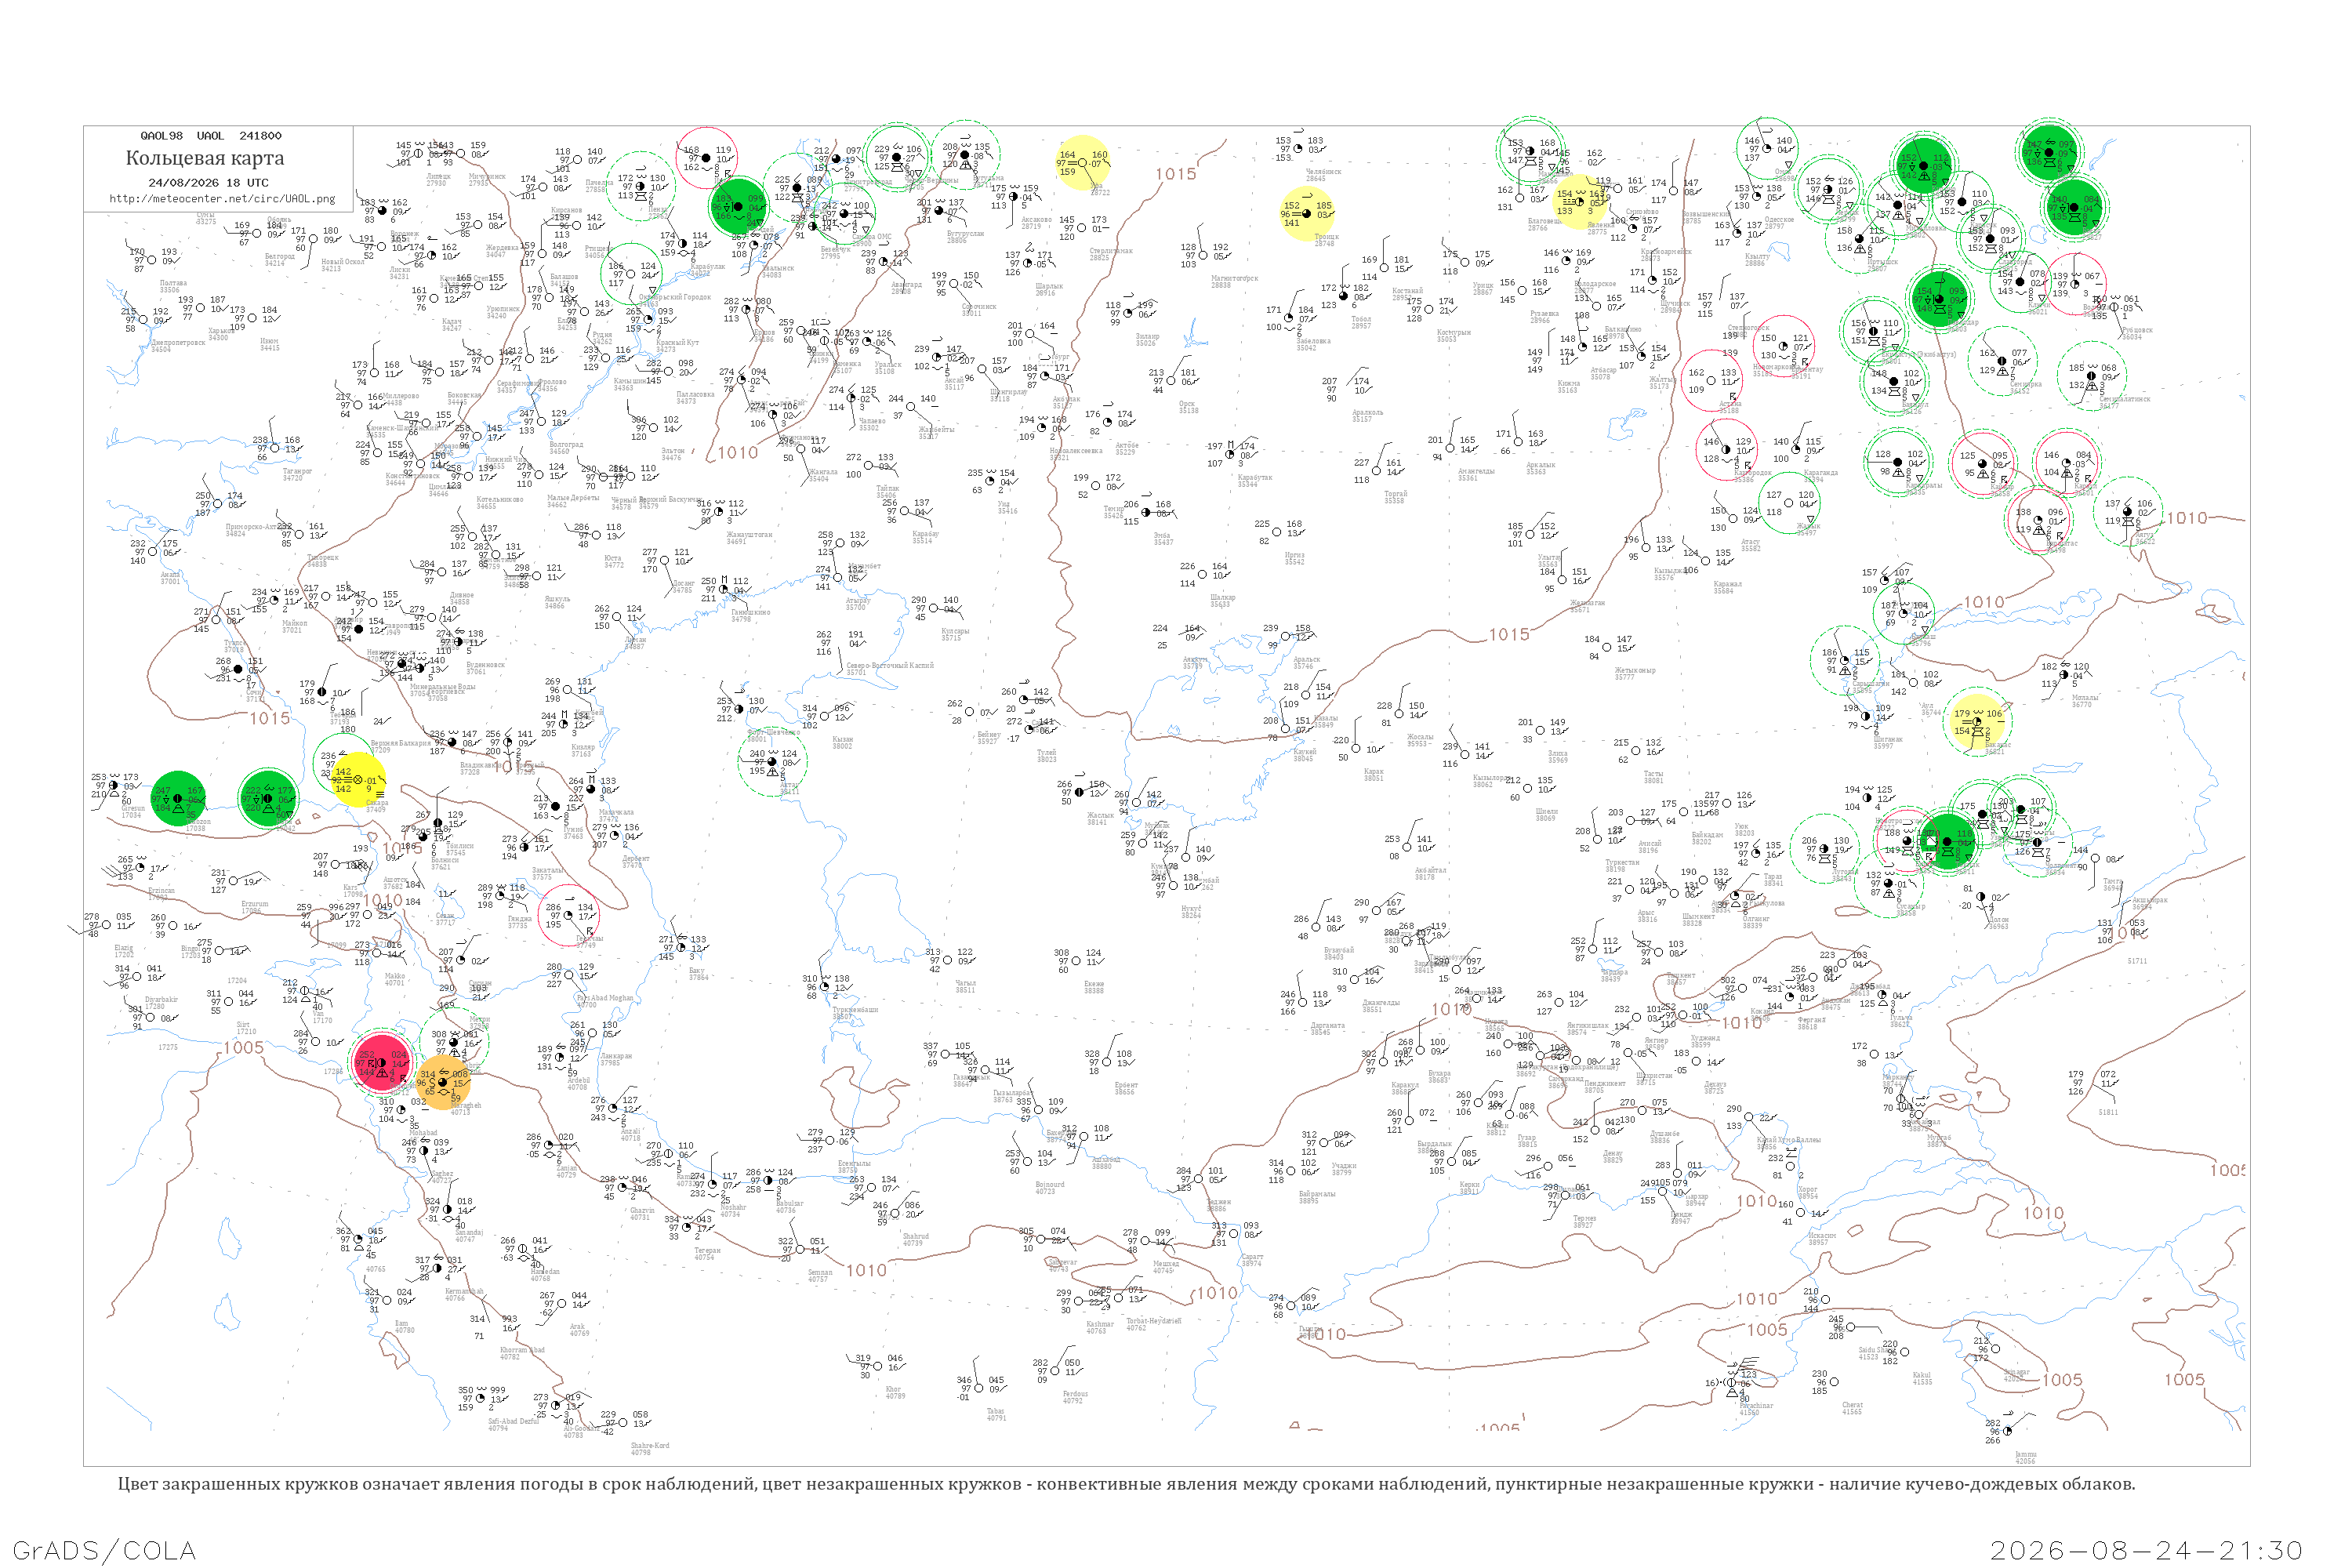Click the red filled station circle near Orumiyeh
The height and width of the screenshot is (1568, 2352).
click(381, 1062)
